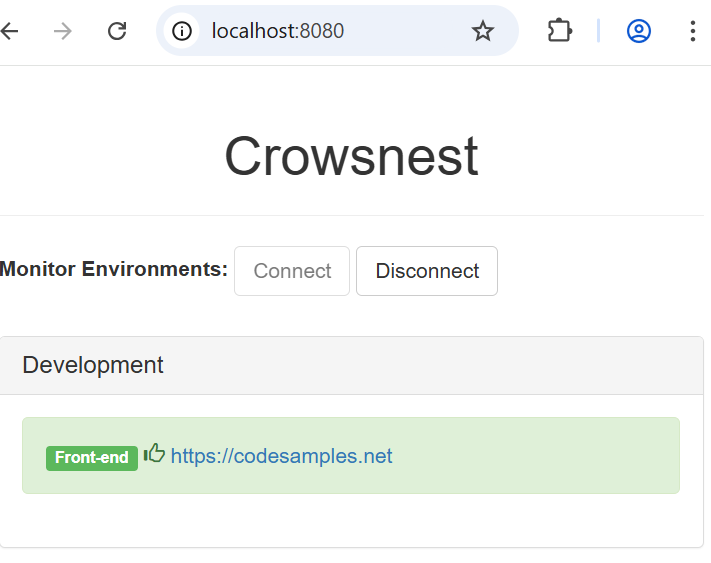Viewport: 711px width, 563px height.
Task: View site information for localhost
Action: pyautogui.click(x=181, y=31)
